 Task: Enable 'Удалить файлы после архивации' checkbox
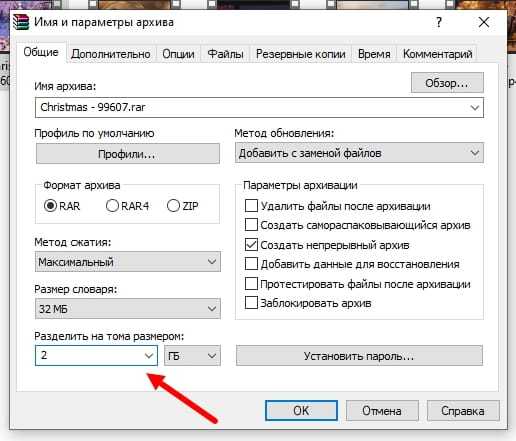251,206
